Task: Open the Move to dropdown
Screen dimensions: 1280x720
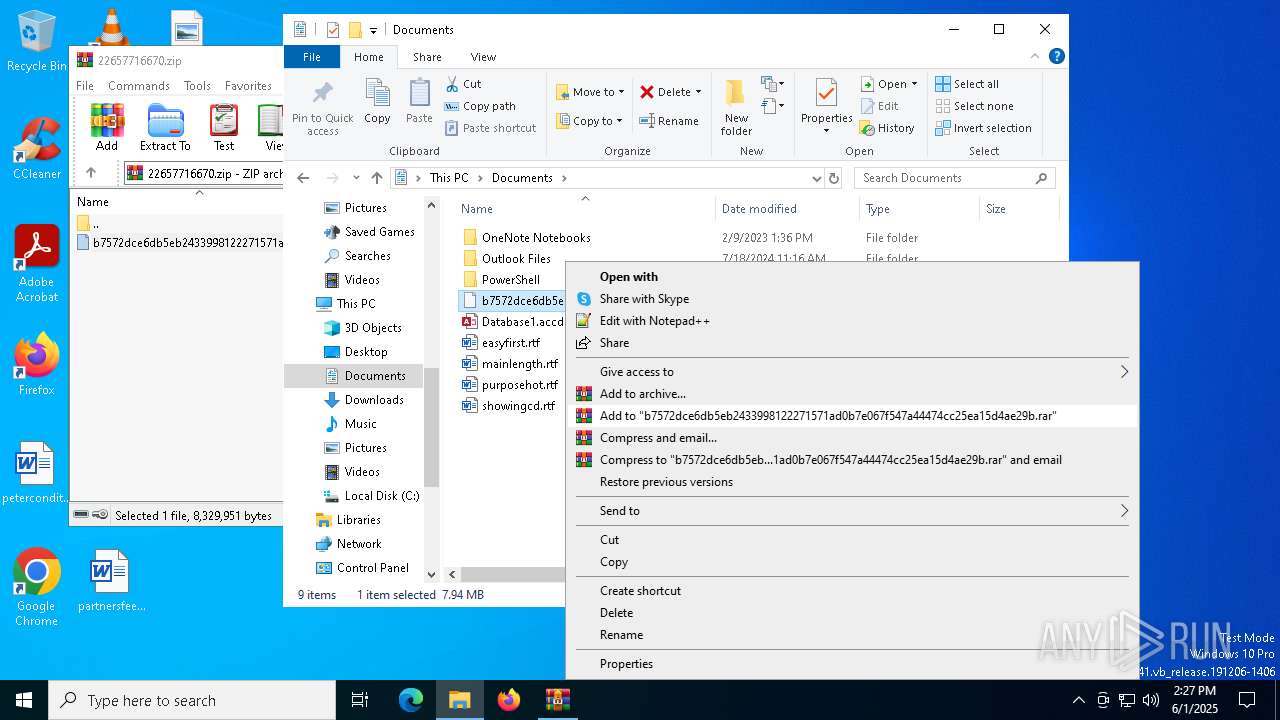Action: click(590, 92)
